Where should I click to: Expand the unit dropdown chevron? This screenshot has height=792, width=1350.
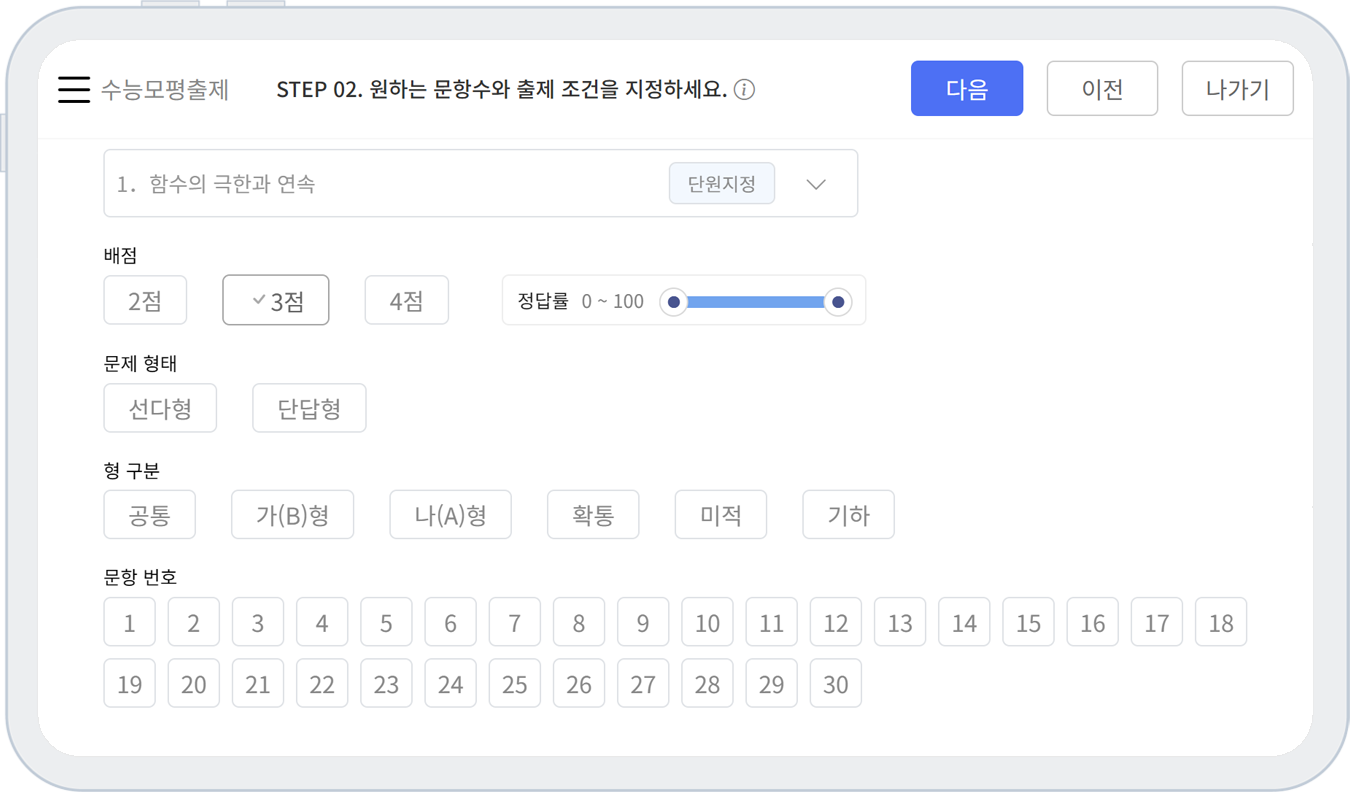816,184
